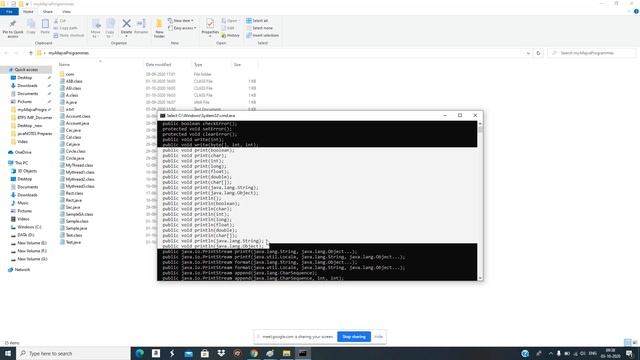Select the Account.java file
The width and height of the screenshot is (640, 360).
pos(77,123)
